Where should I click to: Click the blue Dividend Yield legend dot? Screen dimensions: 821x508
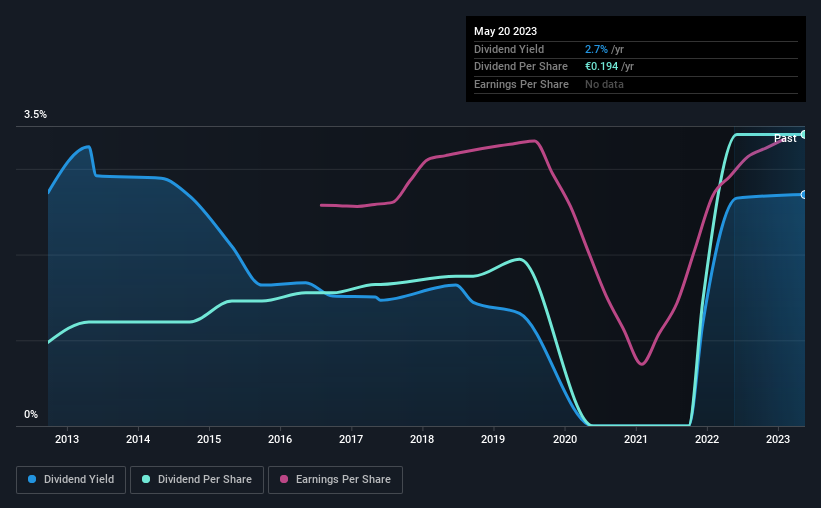click(x=32, y=479)
